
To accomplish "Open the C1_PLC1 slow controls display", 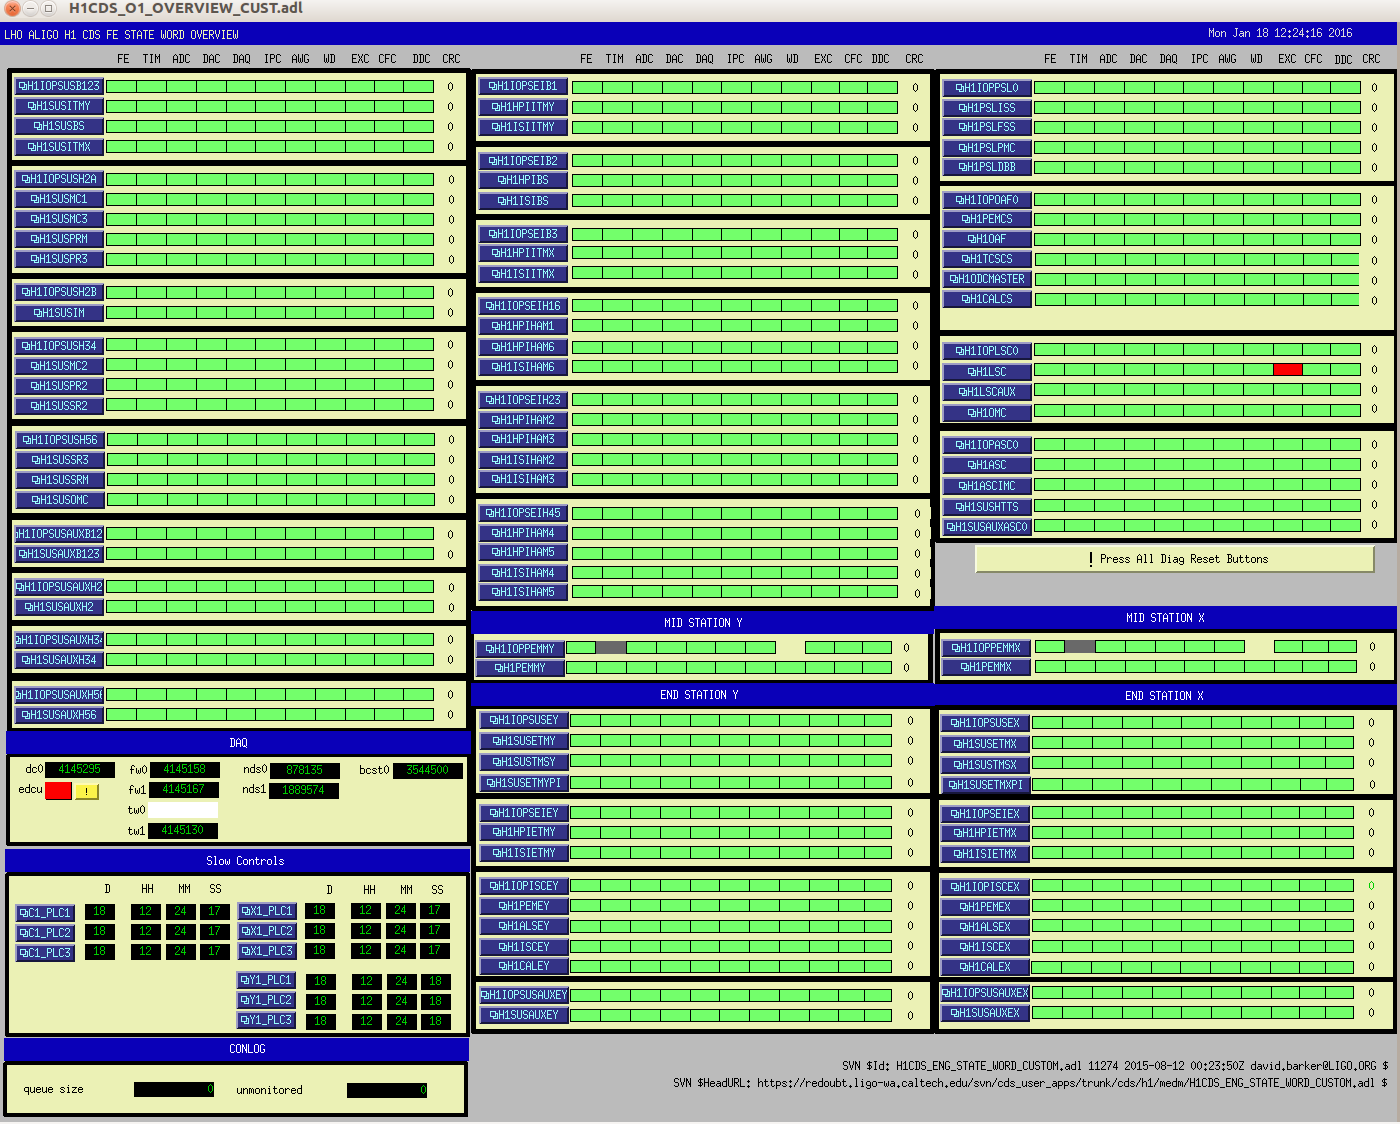I will (x=45, y=913).
